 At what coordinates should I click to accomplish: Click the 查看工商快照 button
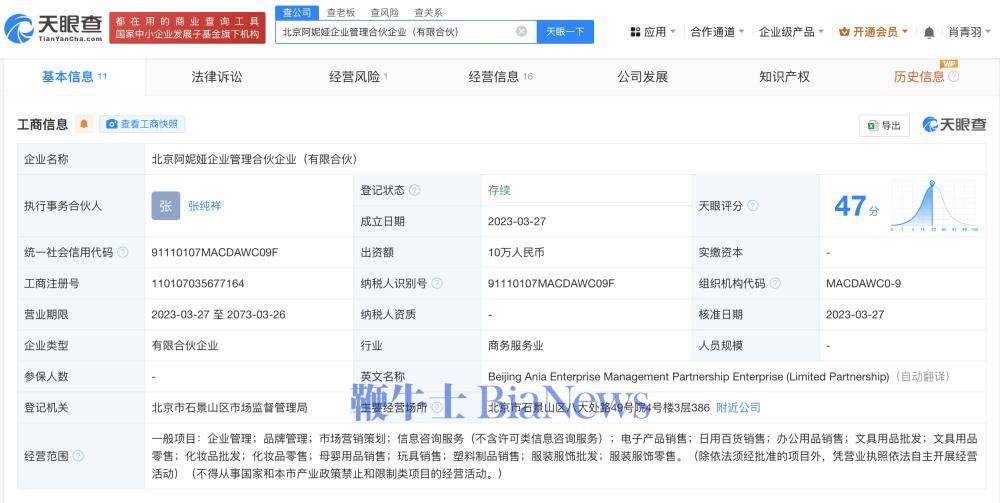click(142, 124)
